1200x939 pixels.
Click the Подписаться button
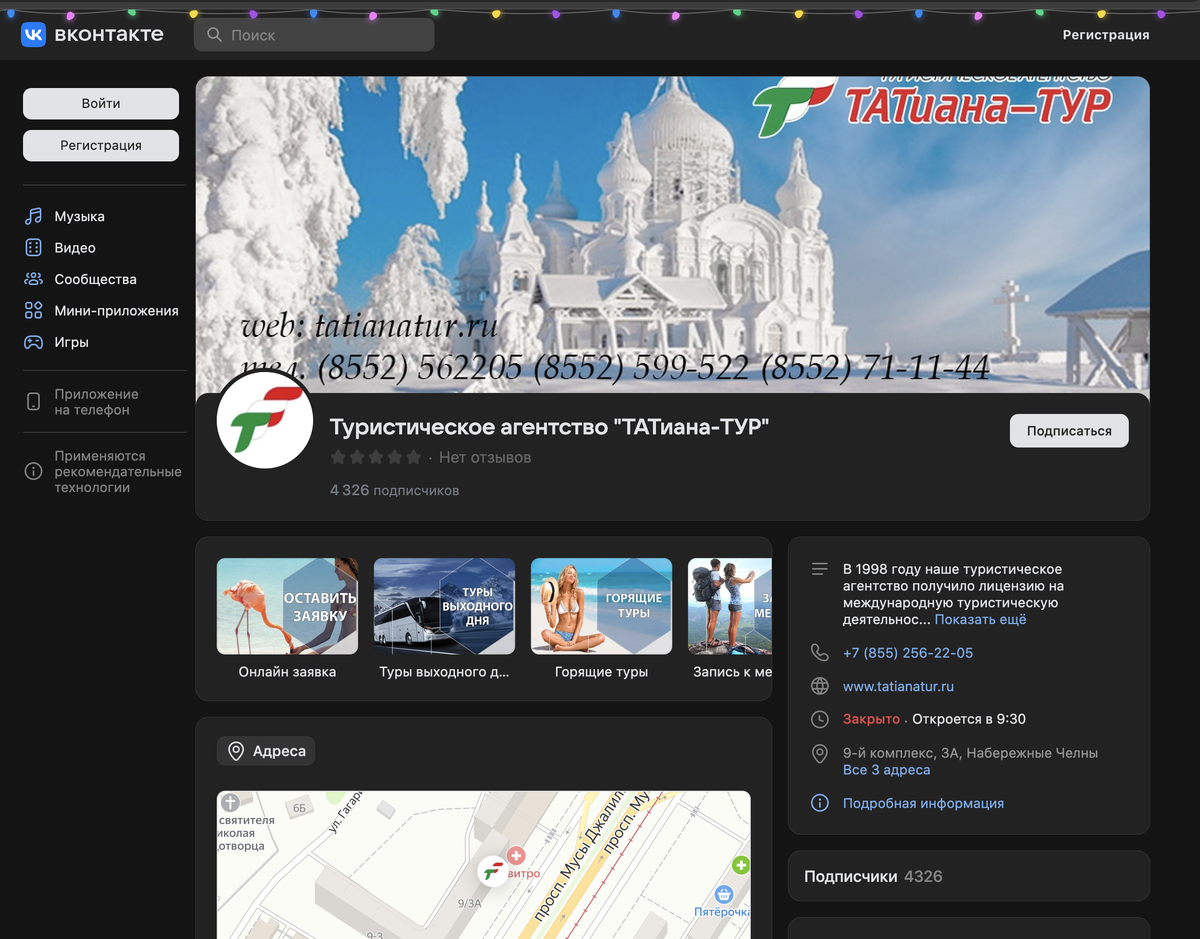(1069, 431)
